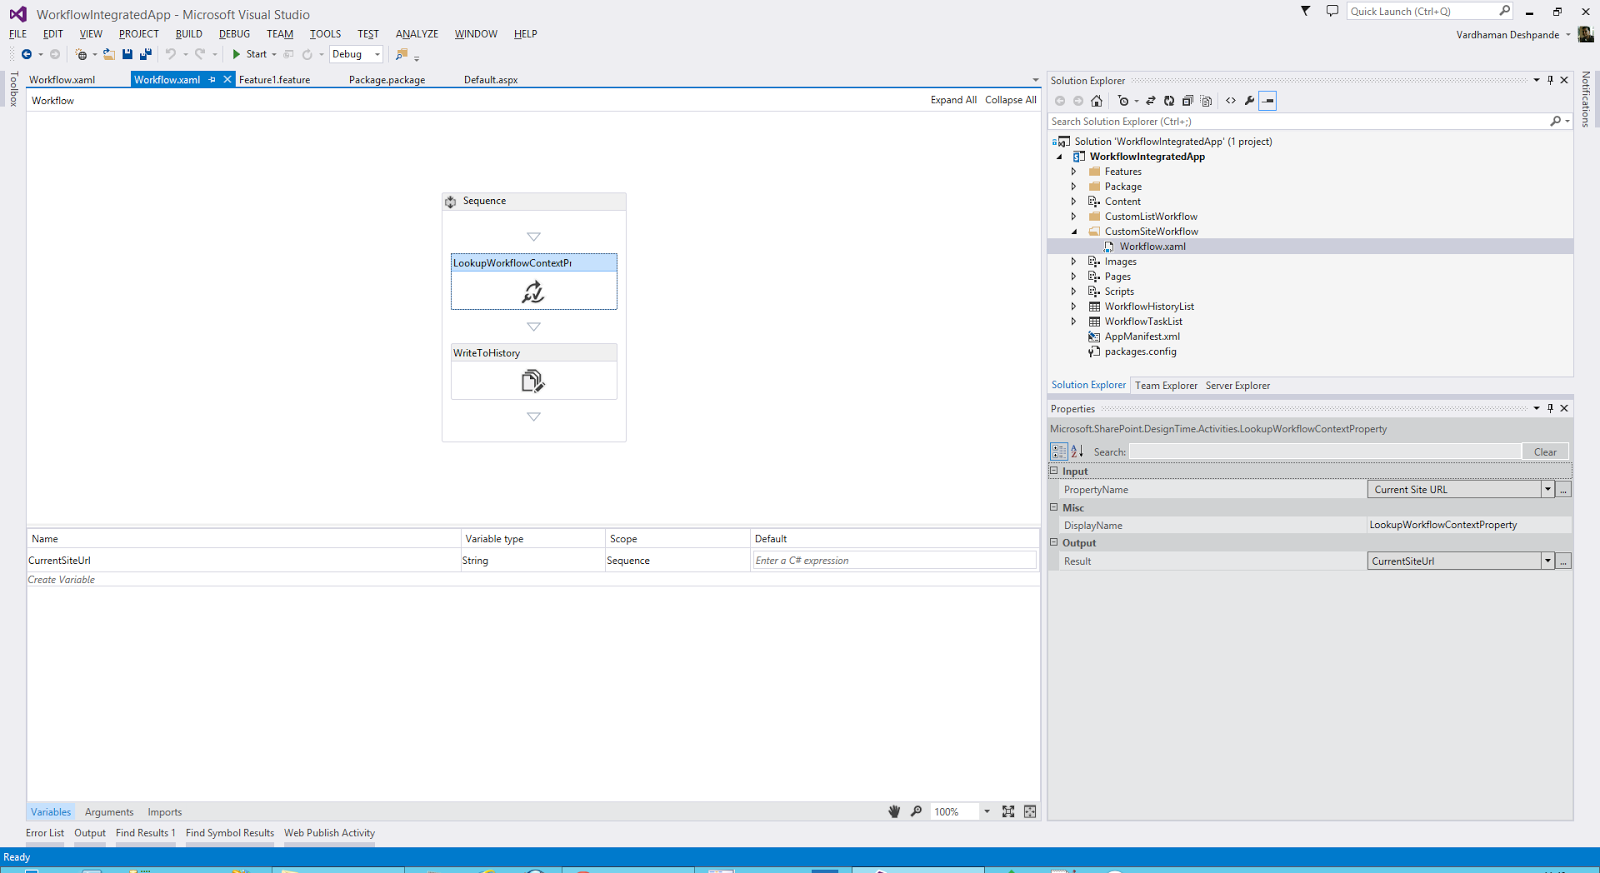Viewport: 1600px width, 873px height.
Task: Open the Debug configuration dropdown
Action: pos(377,55)
